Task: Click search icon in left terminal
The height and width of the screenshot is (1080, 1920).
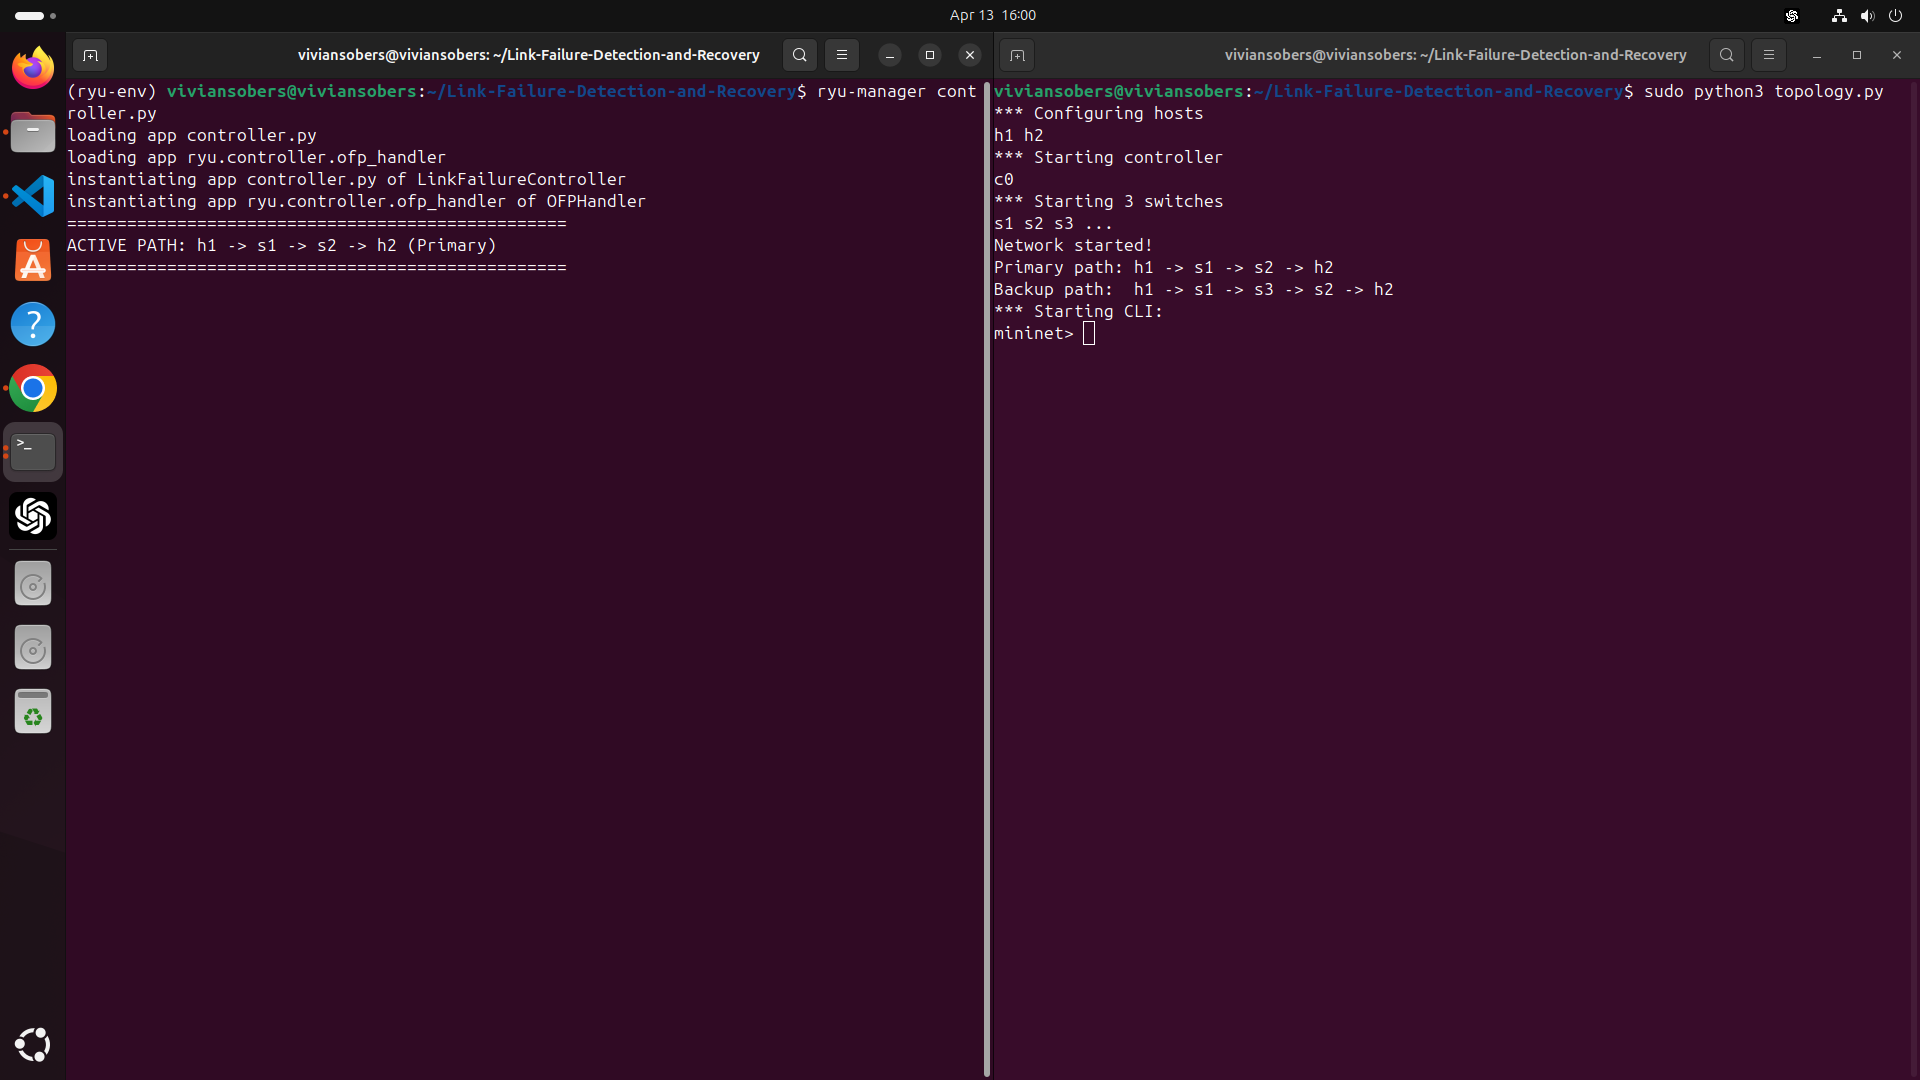Action: pyautogui.click(x=799, y=55)
